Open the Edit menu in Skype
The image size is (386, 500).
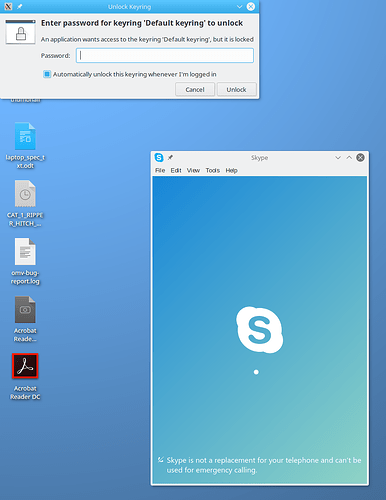[x=176, y=170]
